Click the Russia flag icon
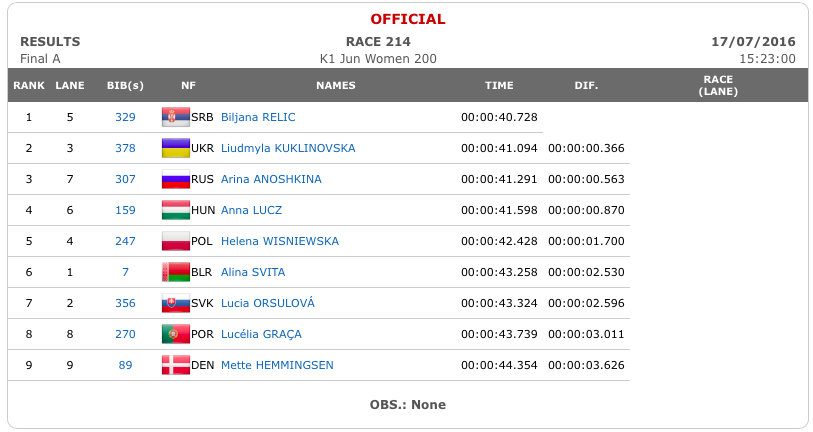This screenshot has width=813, height=432. (x=176, y=179)
